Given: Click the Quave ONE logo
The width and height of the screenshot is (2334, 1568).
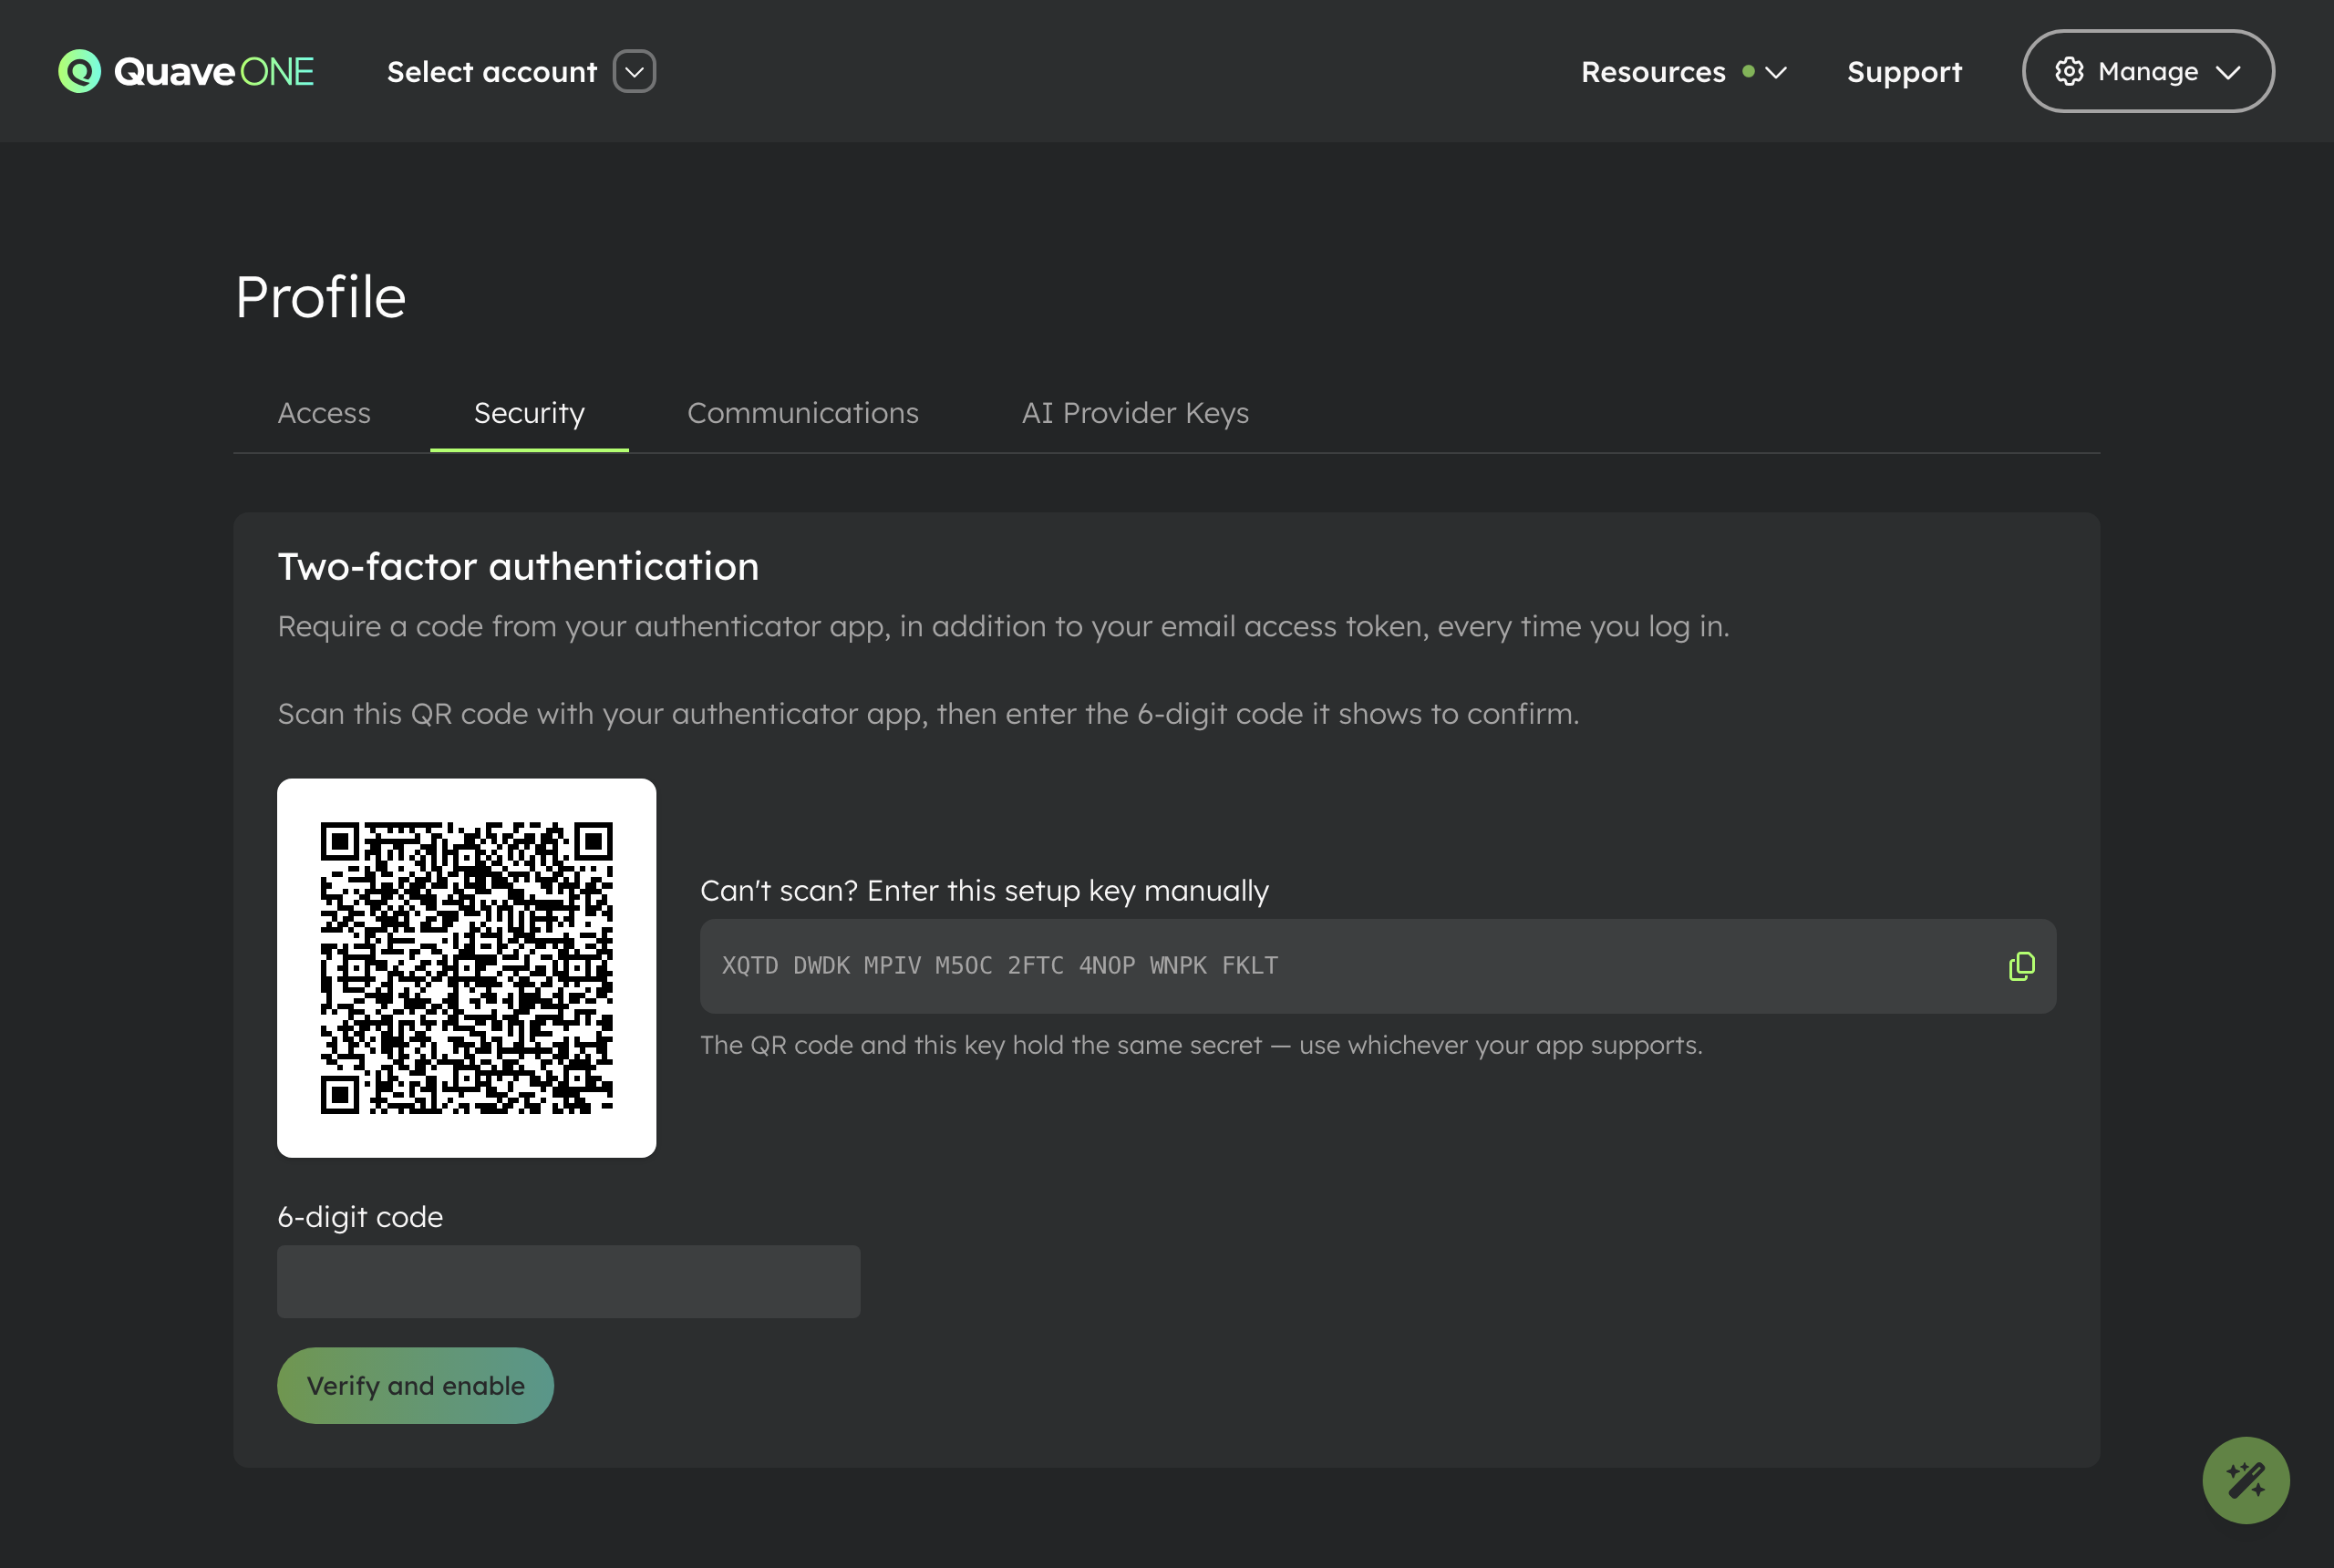Looking at the screenshot, I should pyautogui.click(x=186, y=72).
